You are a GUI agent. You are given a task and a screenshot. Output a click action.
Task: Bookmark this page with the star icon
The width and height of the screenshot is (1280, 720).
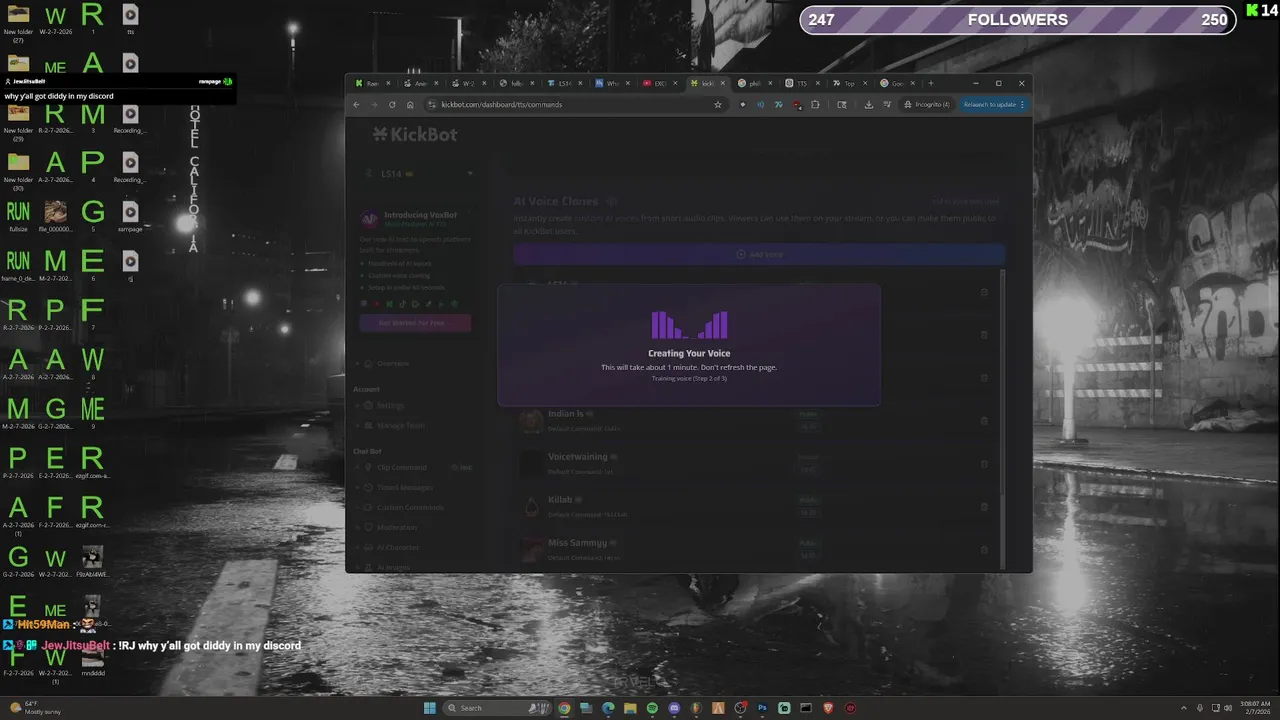718,104
